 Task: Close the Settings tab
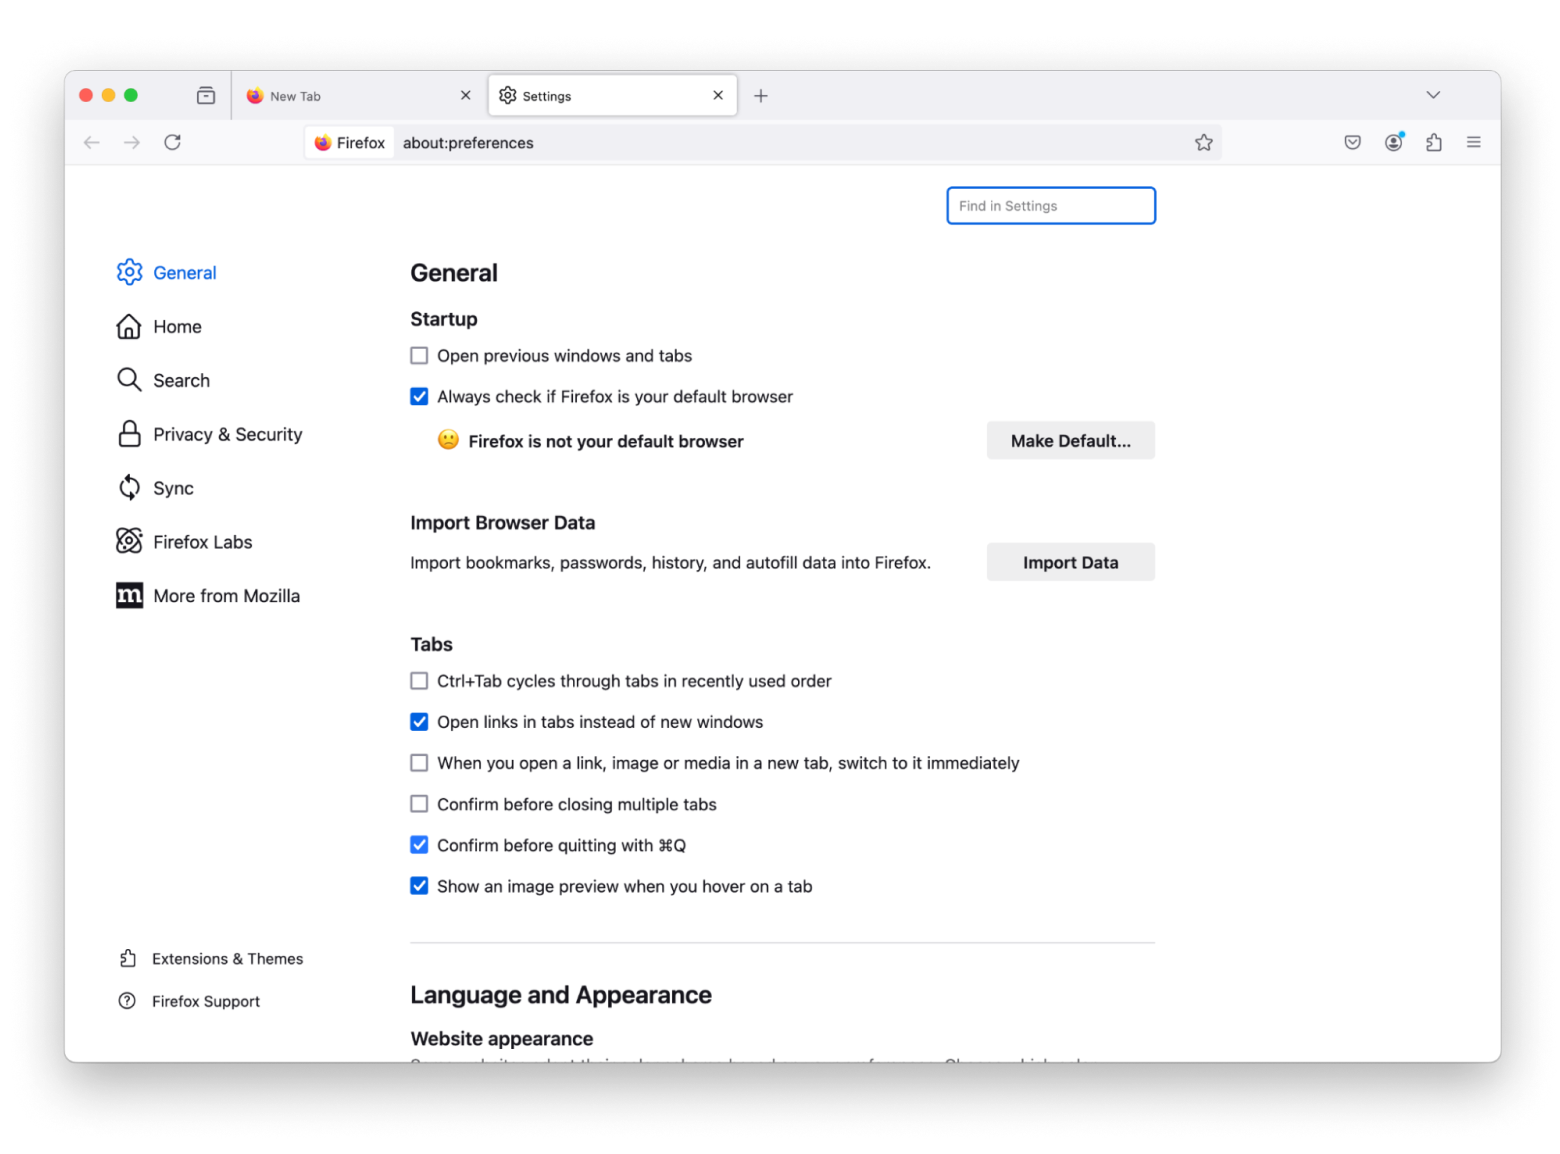tap(718, 96)
